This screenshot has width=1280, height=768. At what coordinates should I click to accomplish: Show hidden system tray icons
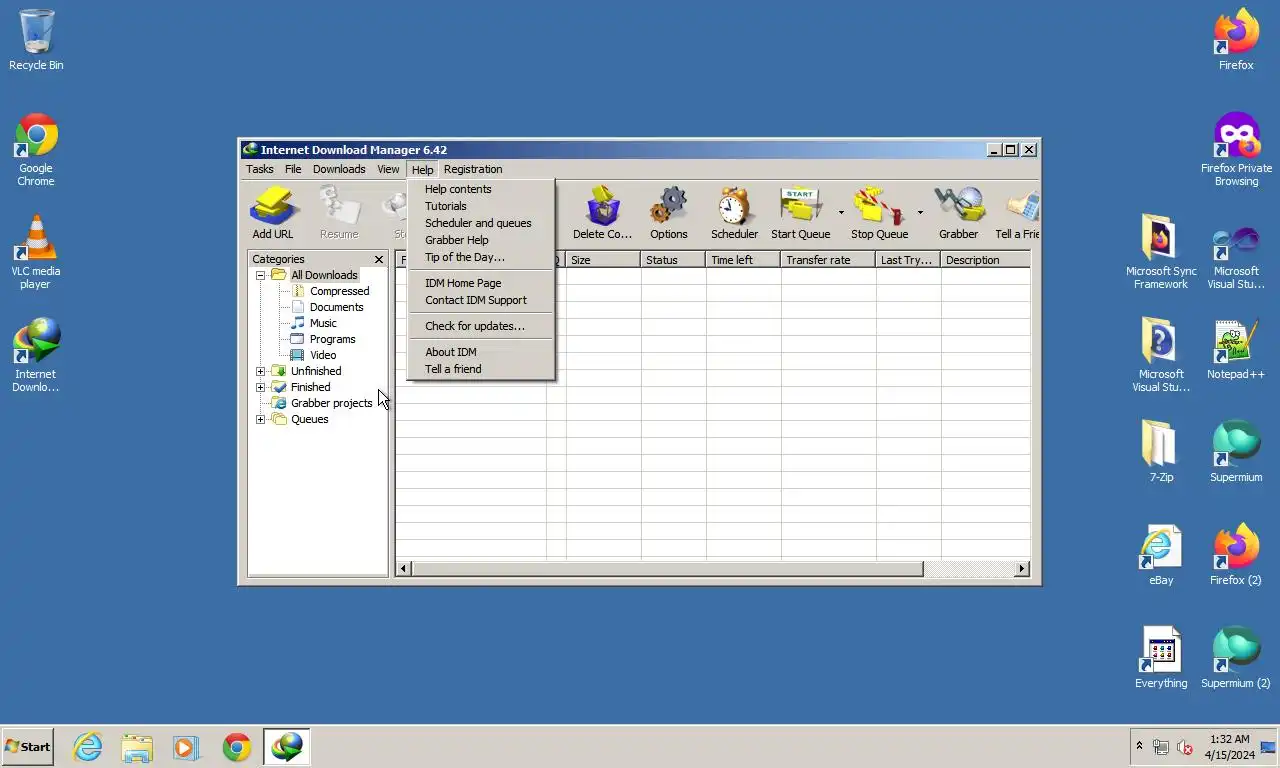point(1138,746)
